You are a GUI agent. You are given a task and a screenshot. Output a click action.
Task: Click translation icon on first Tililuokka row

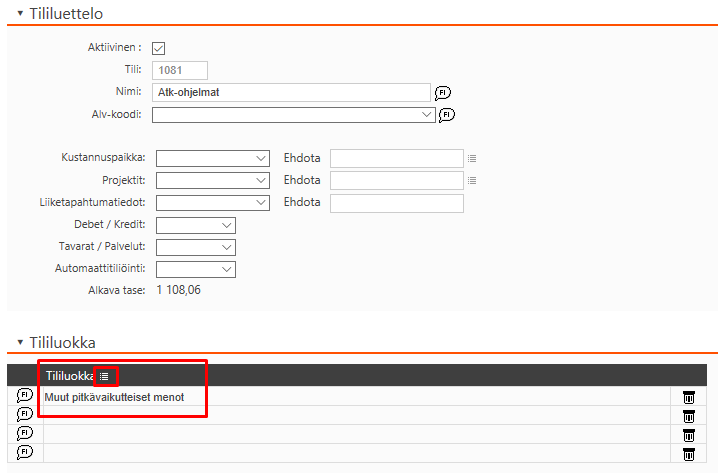click(x=25, y=396)
